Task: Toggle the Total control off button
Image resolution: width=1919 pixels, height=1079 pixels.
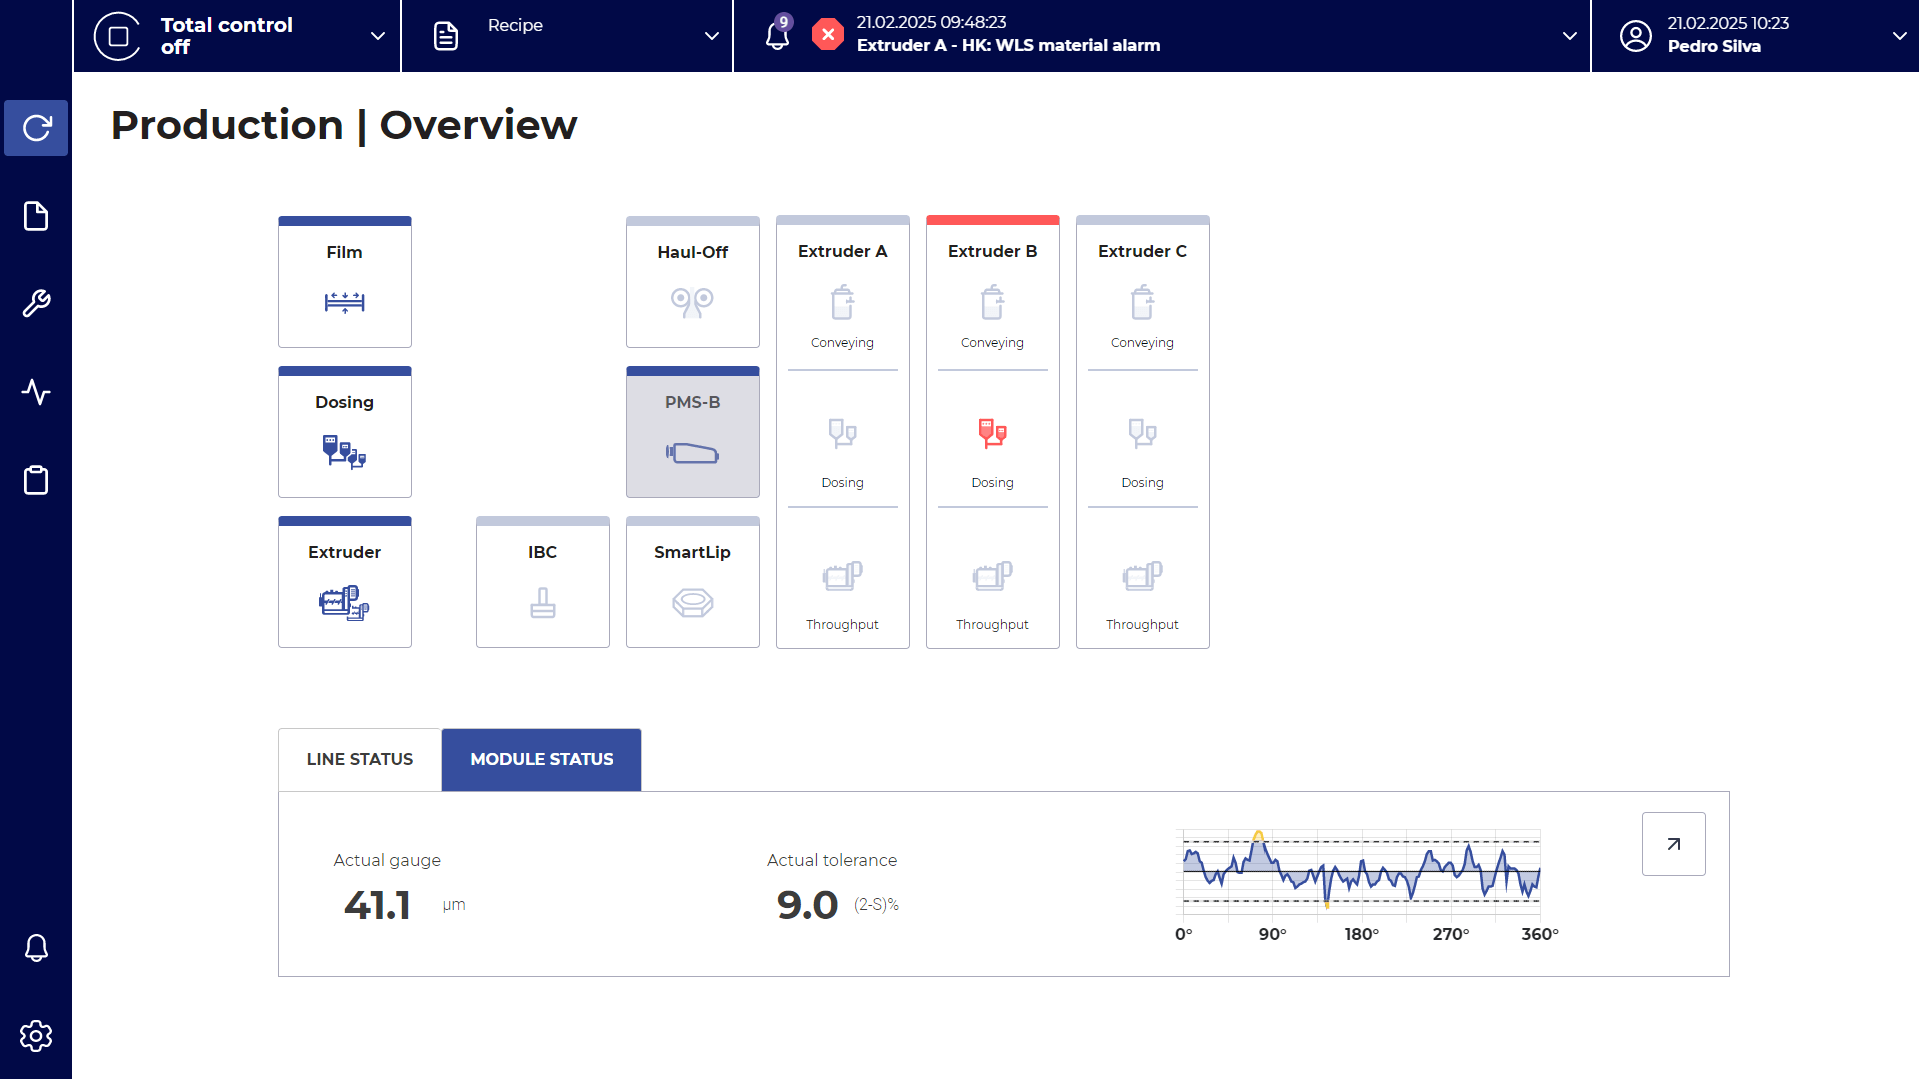Action: click(x=118, y=36)
